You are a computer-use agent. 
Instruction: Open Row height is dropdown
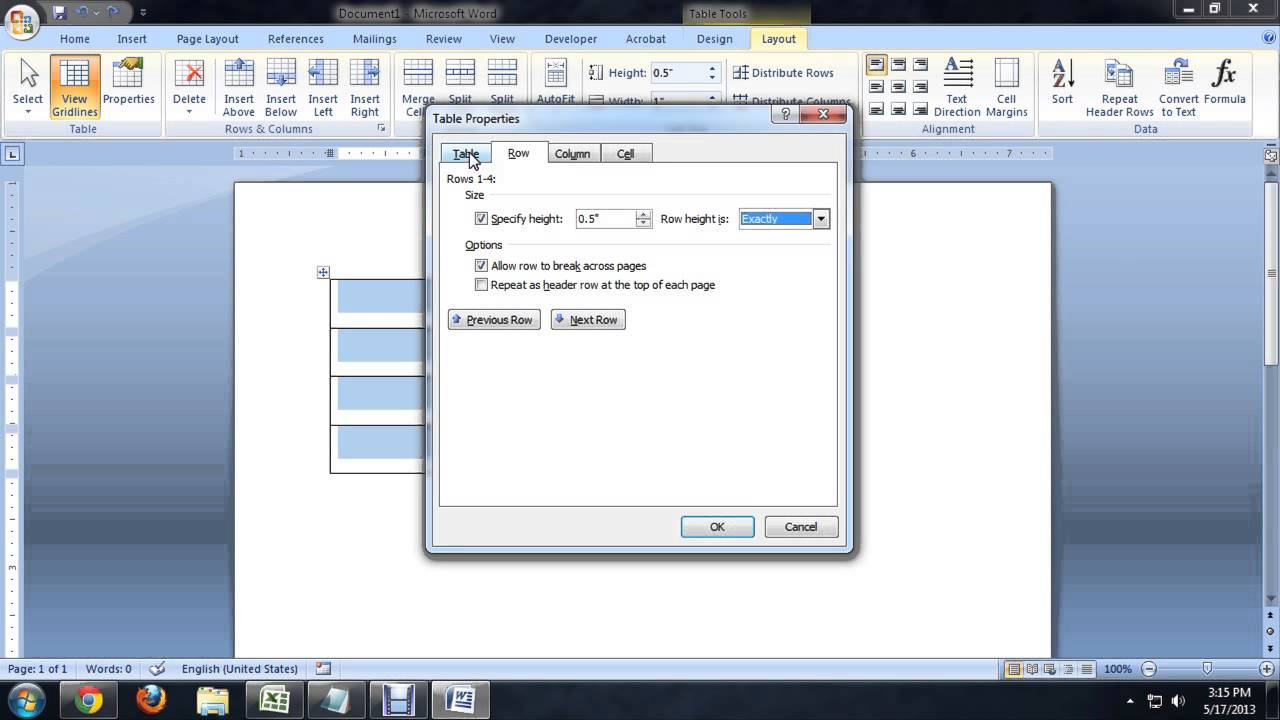[821, 219]
